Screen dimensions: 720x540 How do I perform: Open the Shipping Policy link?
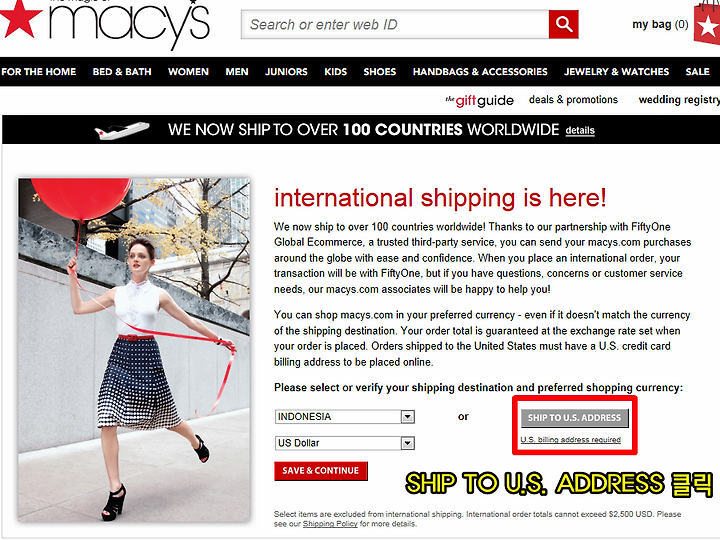[330, 524]
